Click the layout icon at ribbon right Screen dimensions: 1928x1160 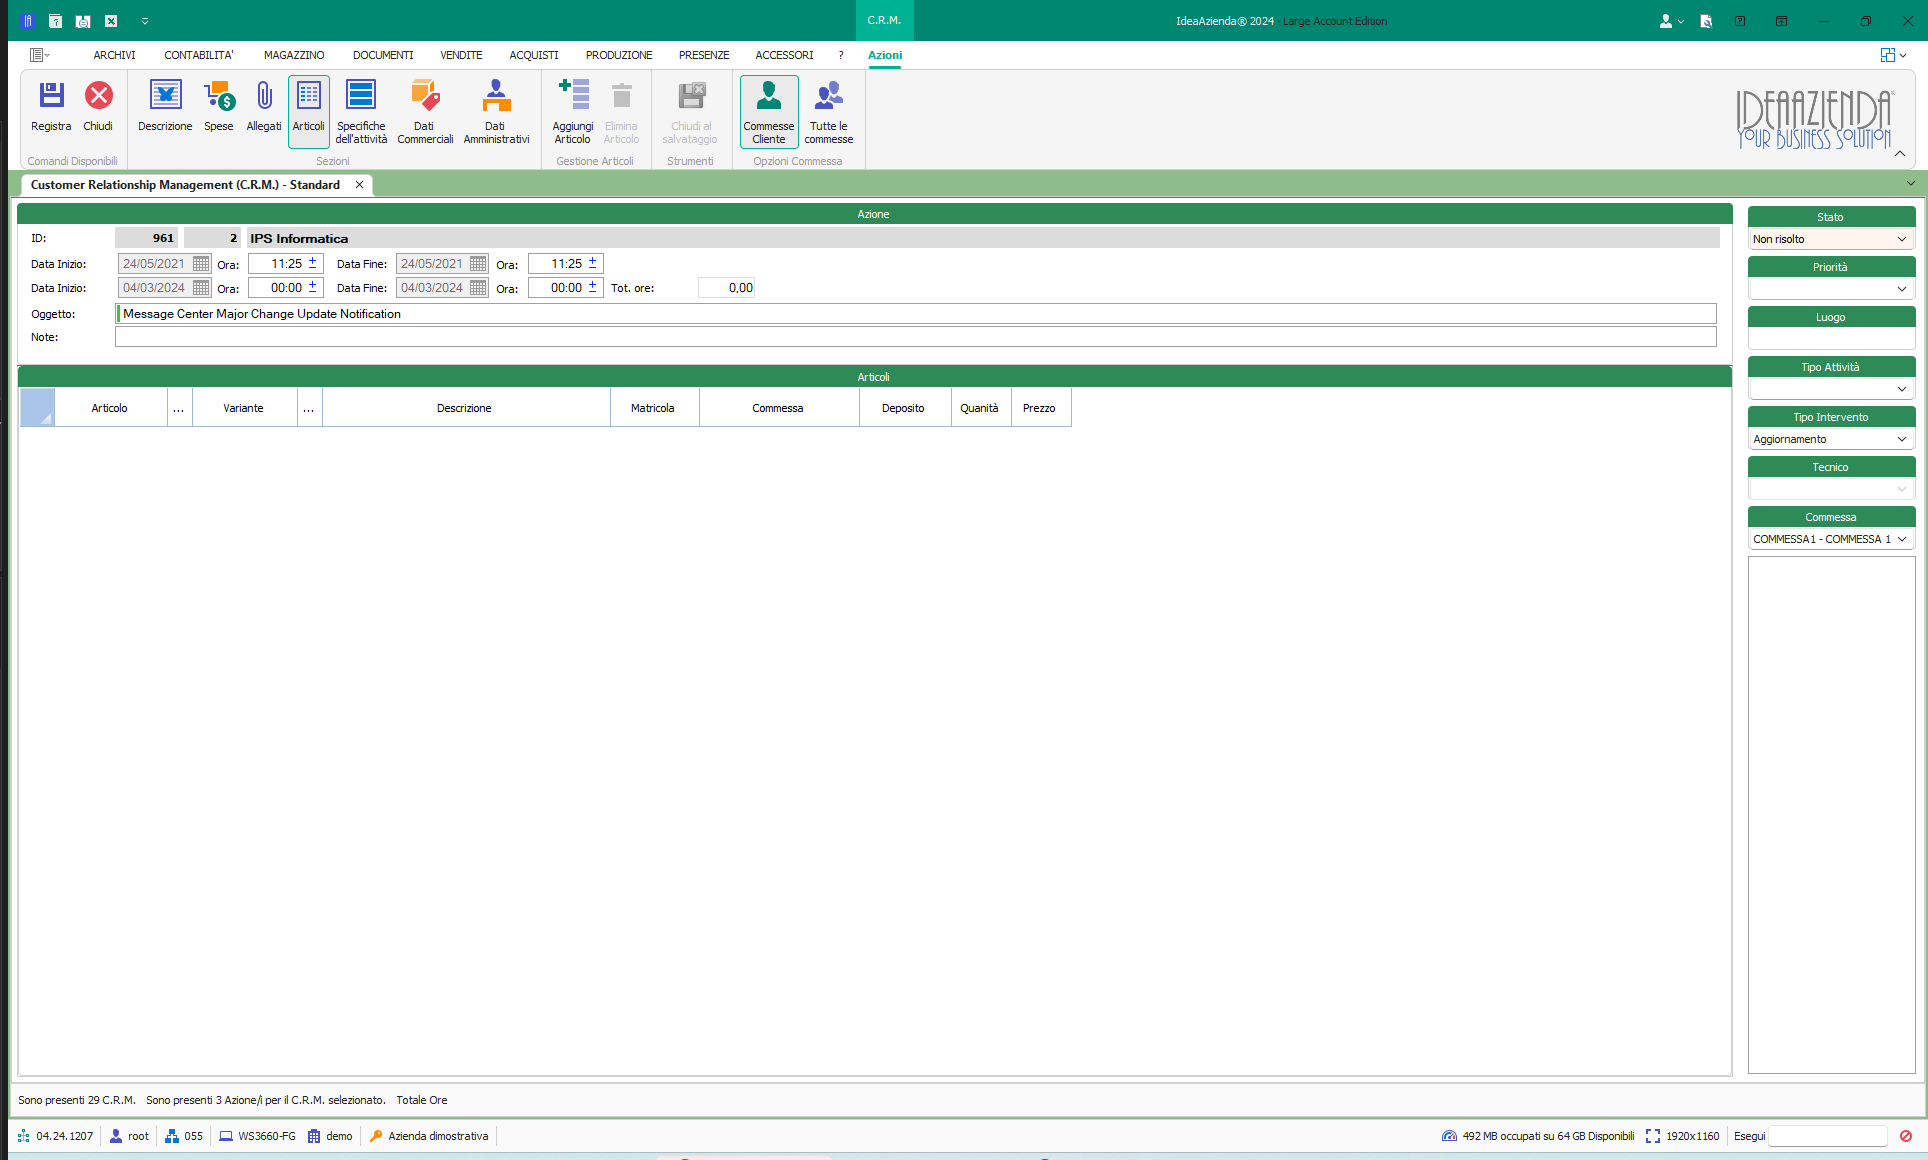pos(1888,55)
